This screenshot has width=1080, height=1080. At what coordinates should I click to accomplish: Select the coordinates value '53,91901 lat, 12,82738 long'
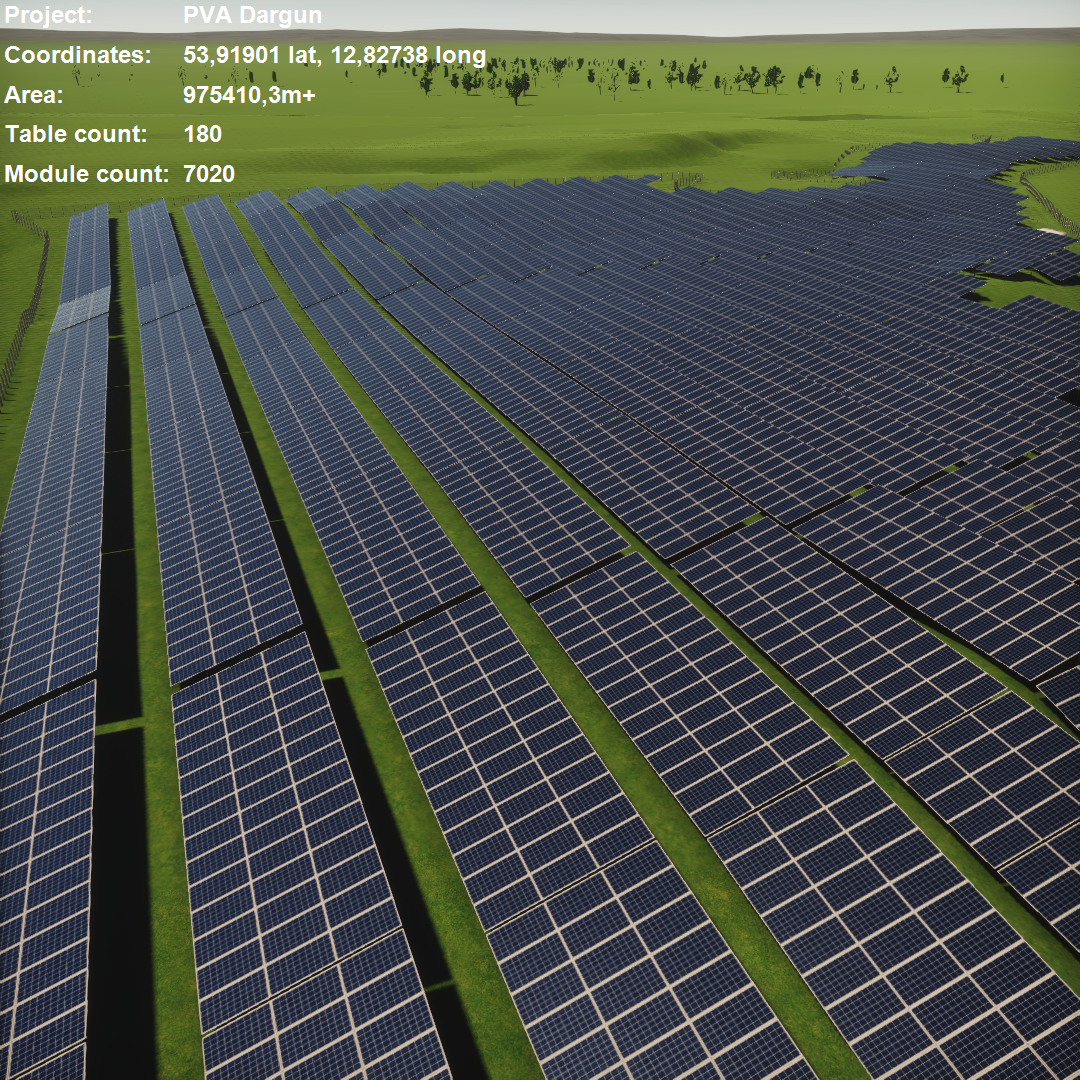point(335,55)
